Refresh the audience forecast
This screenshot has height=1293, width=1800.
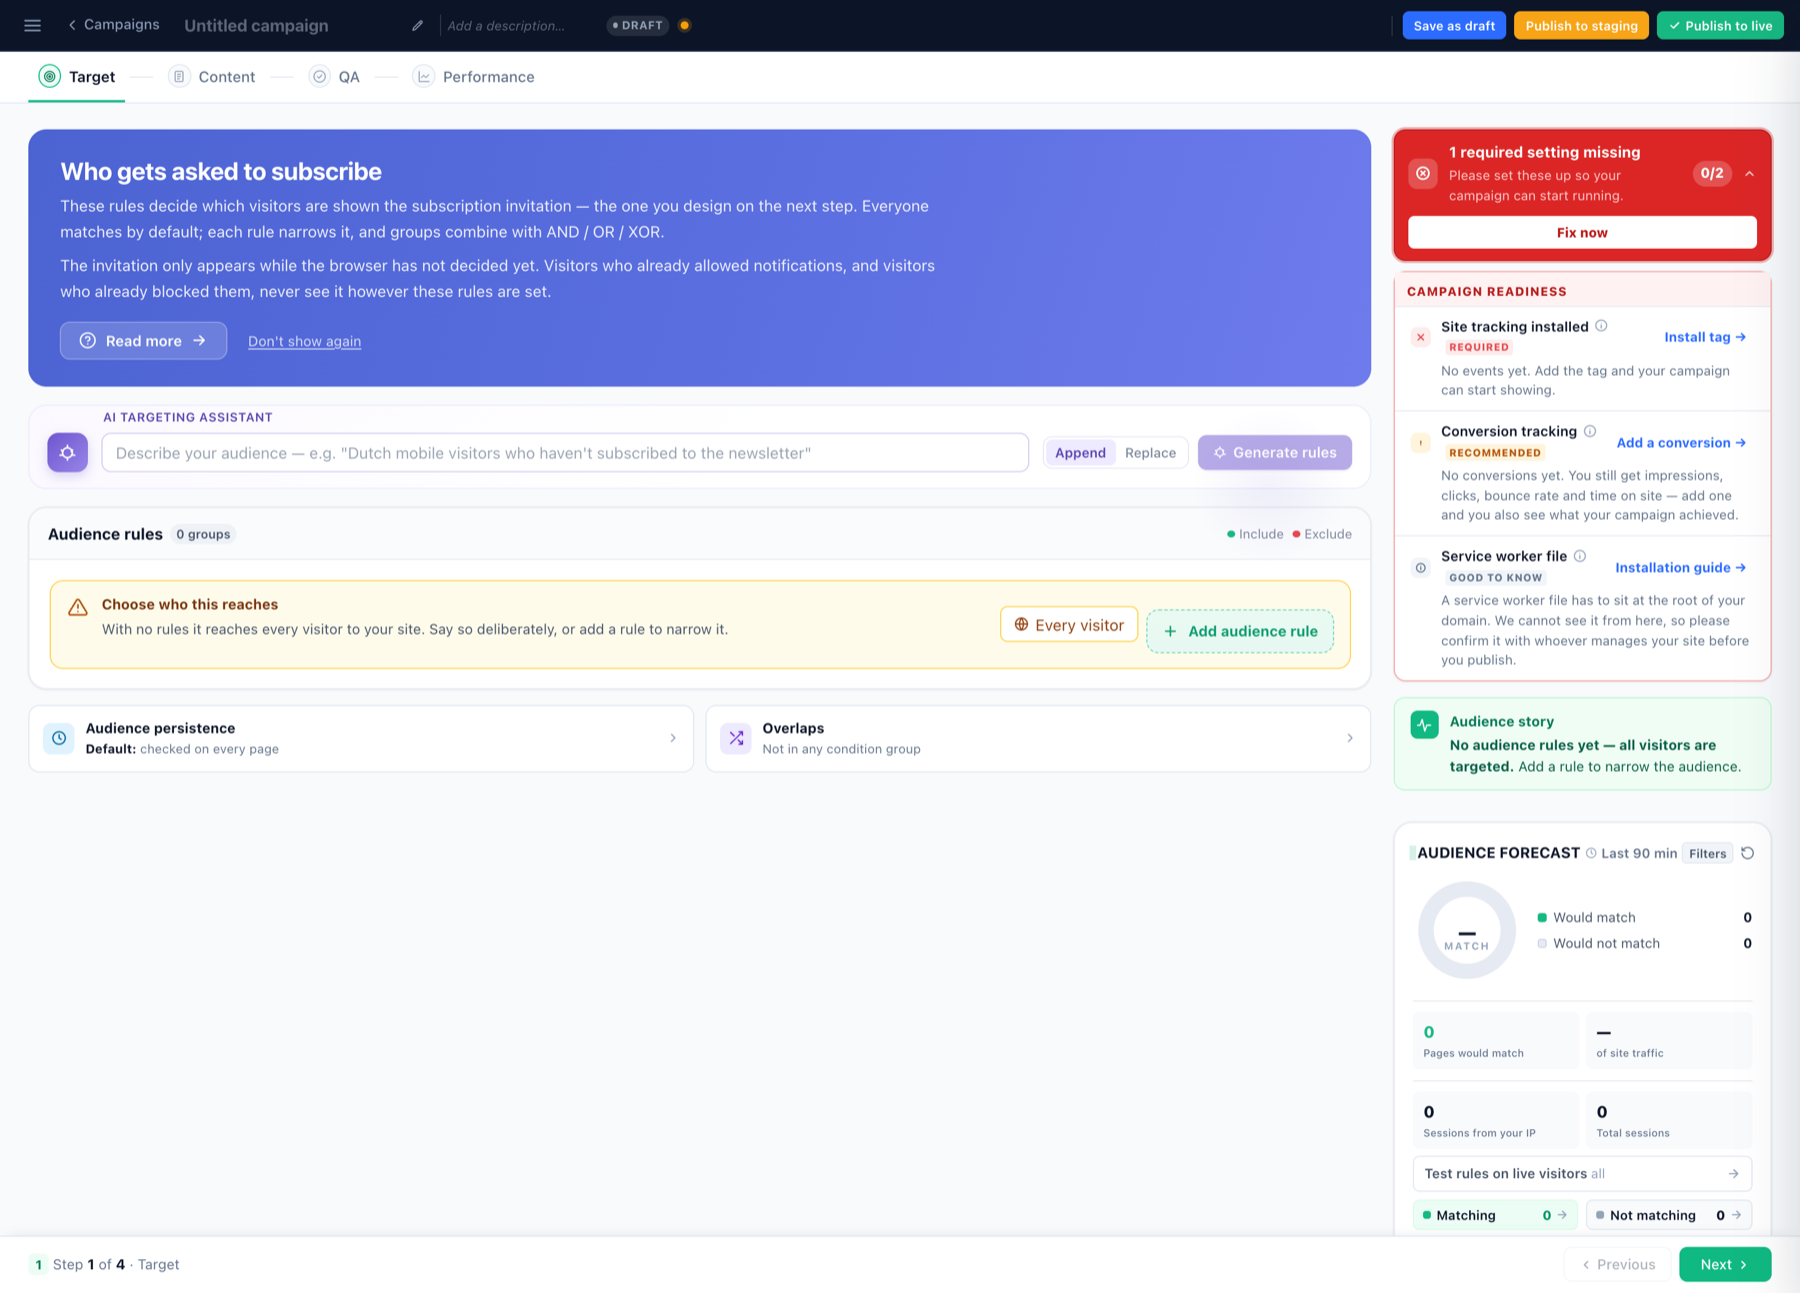[1747, 853]
